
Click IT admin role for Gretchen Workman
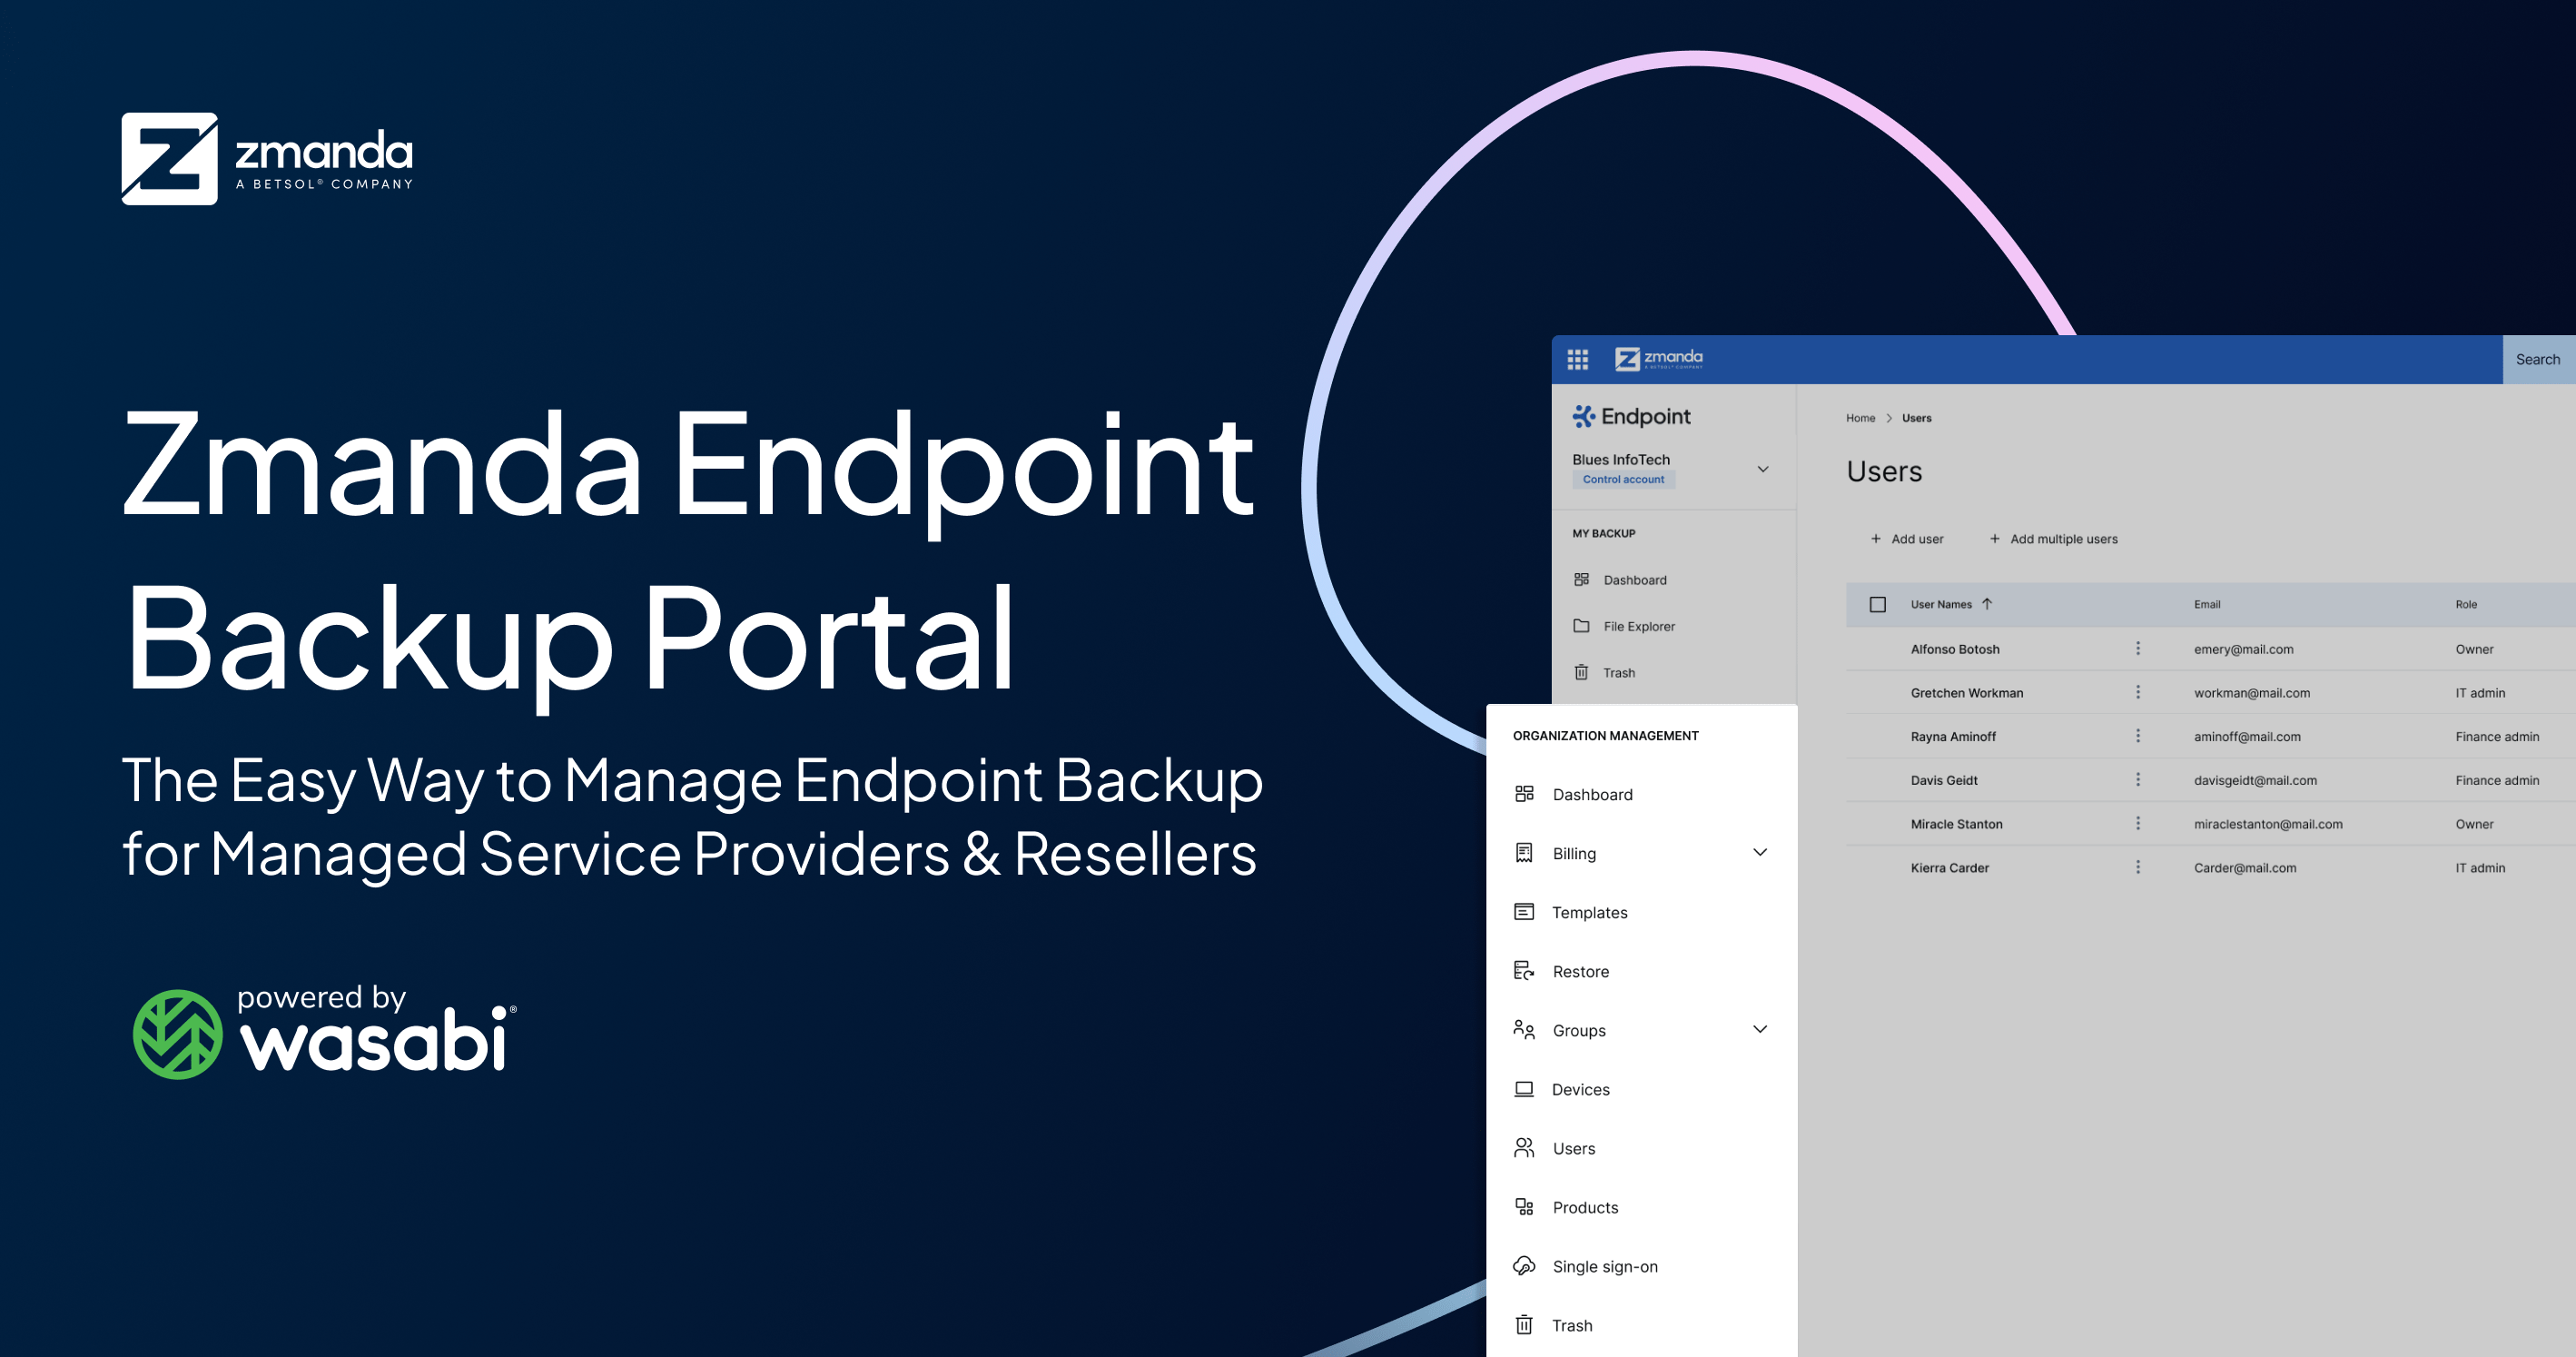pyautogui.click(x=2480, y=693)
